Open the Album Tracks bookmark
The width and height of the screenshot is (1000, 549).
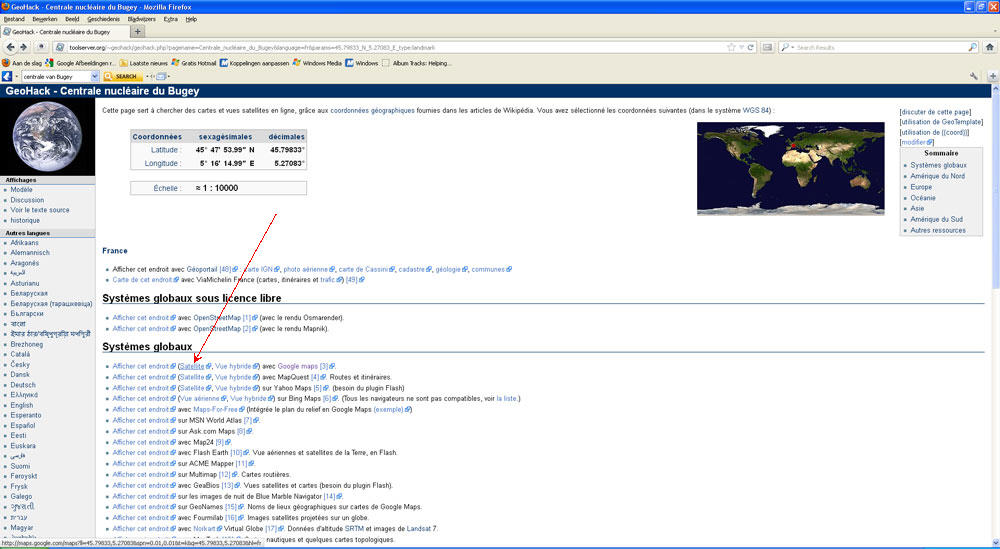pos(416,63)
